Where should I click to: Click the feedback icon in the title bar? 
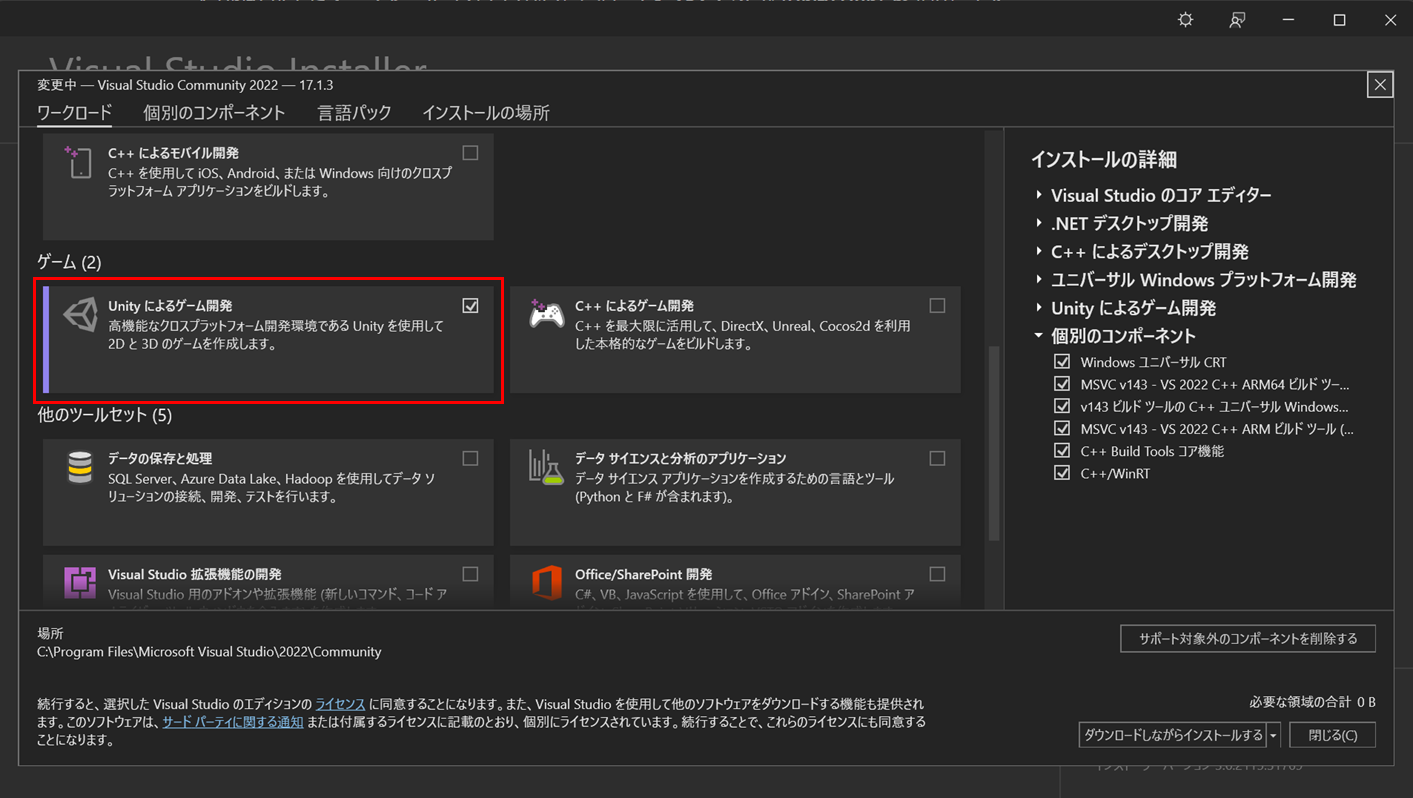pos(1237,20)
